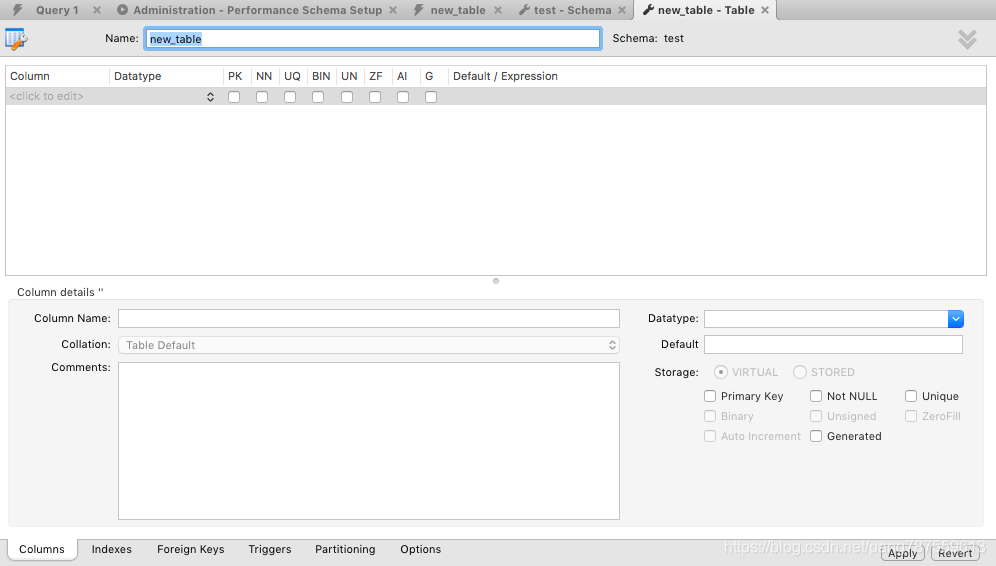The width and height of the screenshot is (996, 566).
Task: Close the new_table query tab
Action: pos(498,10)
